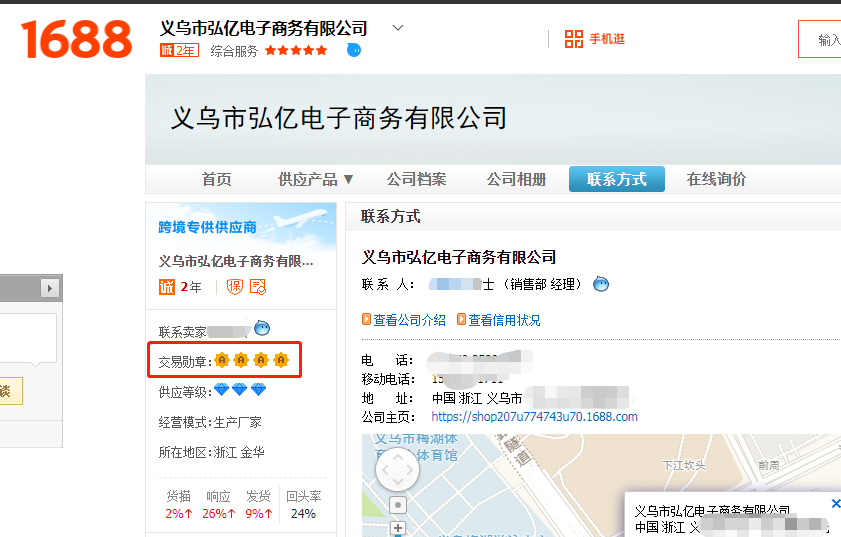
Task: Click the 响应 26% rating value
Action: (218, 514)
